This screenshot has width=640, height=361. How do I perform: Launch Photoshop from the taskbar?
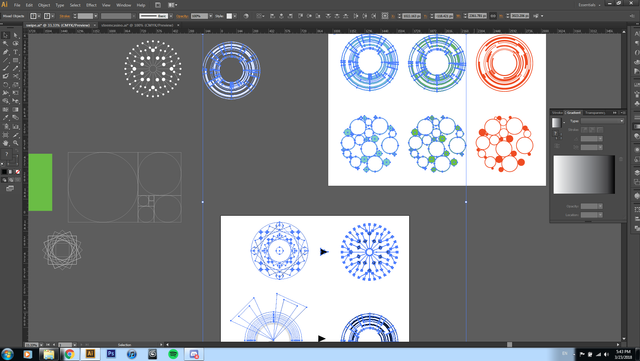click(x=111, y=354)
